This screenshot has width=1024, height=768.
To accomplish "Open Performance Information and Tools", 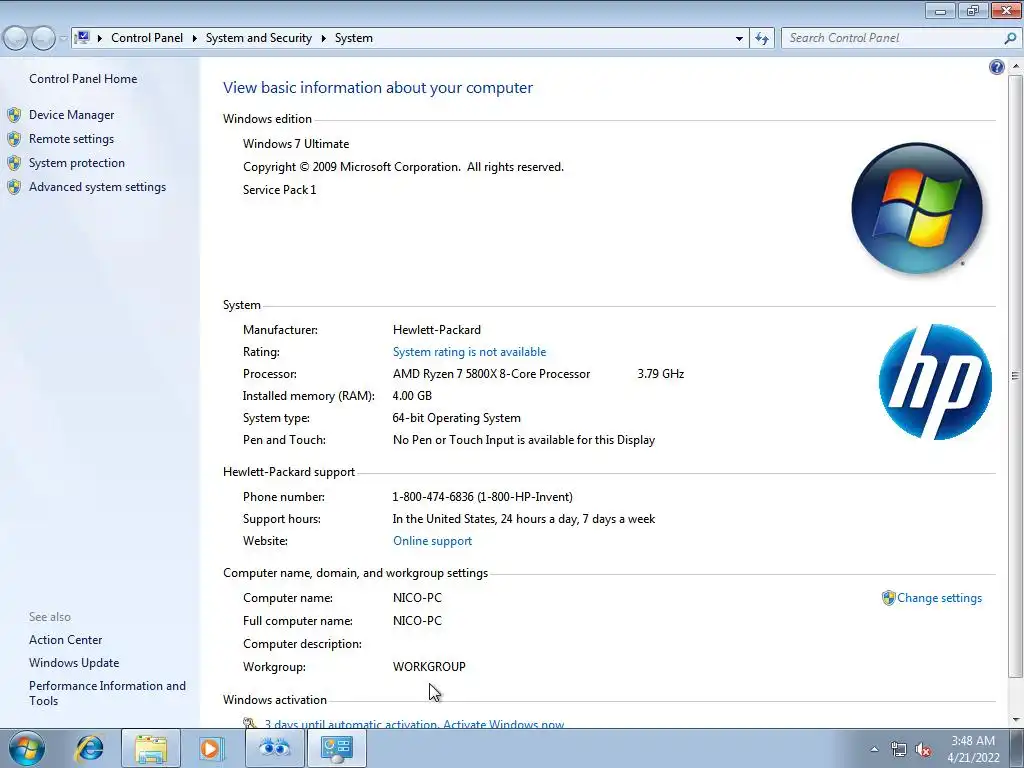I will point(107,694).
